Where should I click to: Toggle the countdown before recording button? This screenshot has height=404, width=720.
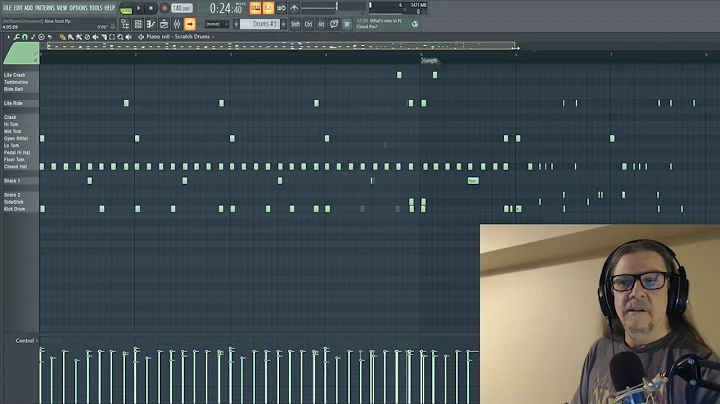pos(268,8)
